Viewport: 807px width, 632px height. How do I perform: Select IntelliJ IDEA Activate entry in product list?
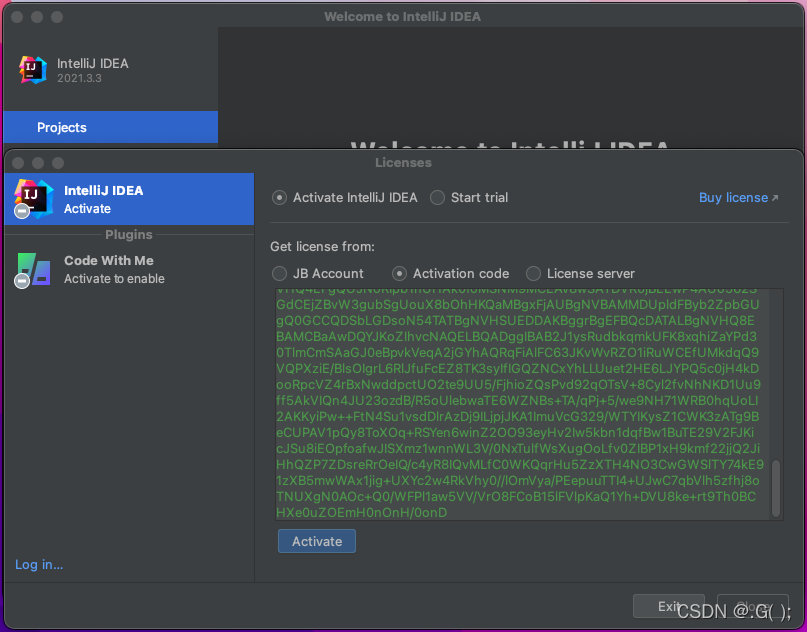(x=129, y=199)
